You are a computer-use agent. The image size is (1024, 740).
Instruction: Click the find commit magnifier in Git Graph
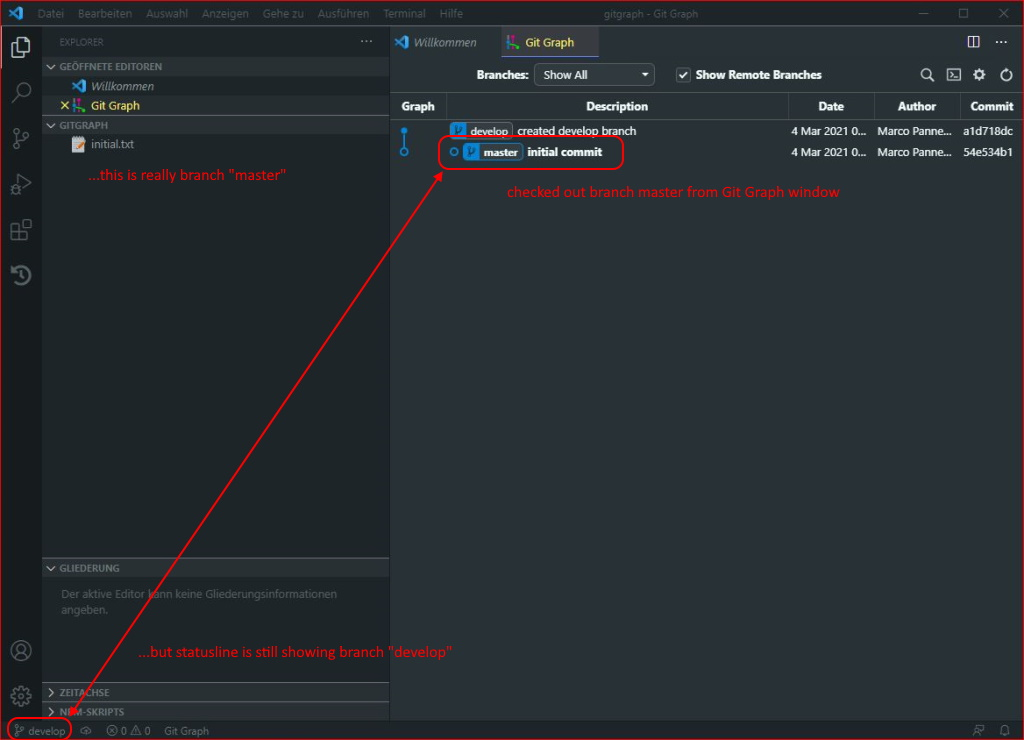tap(927, 74)
